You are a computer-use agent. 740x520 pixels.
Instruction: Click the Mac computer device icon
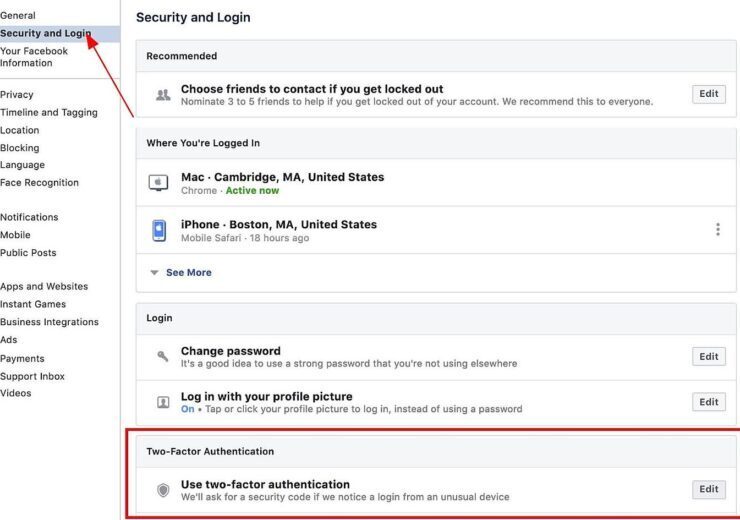158,183
